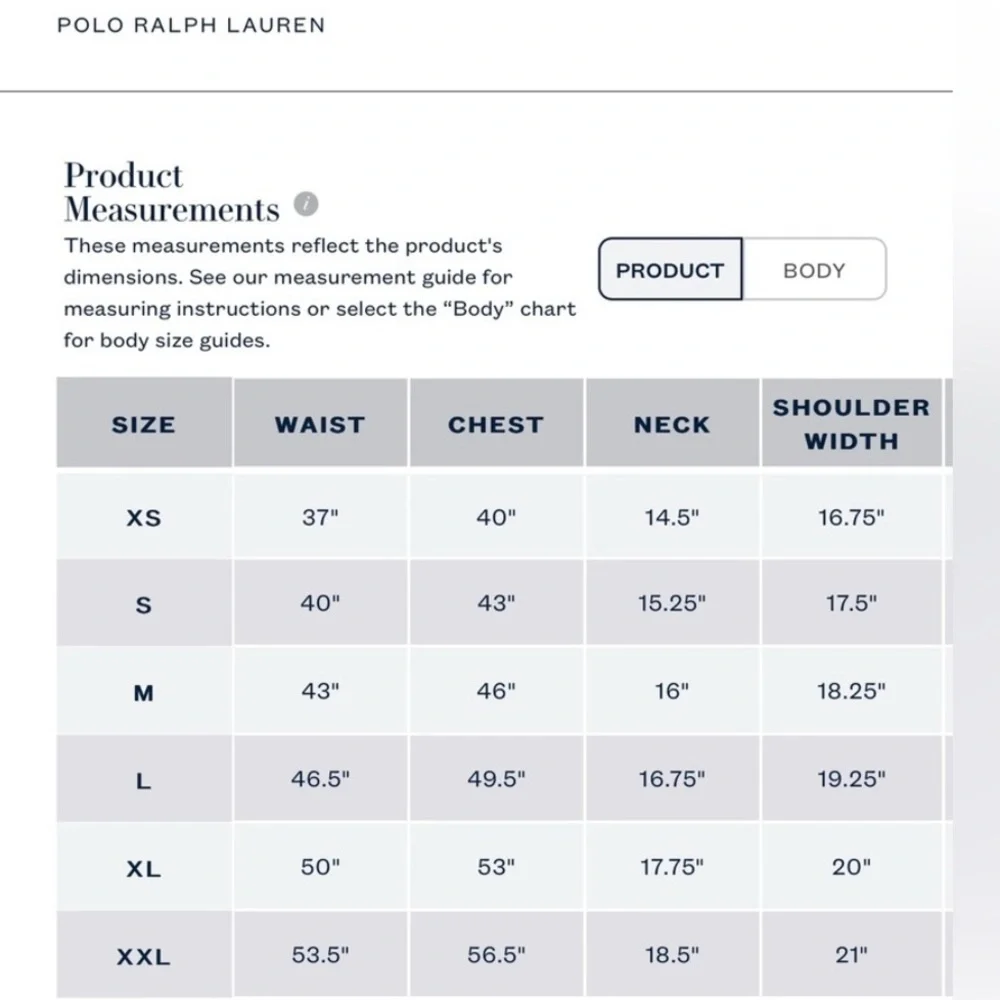The height and width of the screenshot is (1000, 1000).
Task: Click the L chest value 49.5"
Action: [495, 780]
